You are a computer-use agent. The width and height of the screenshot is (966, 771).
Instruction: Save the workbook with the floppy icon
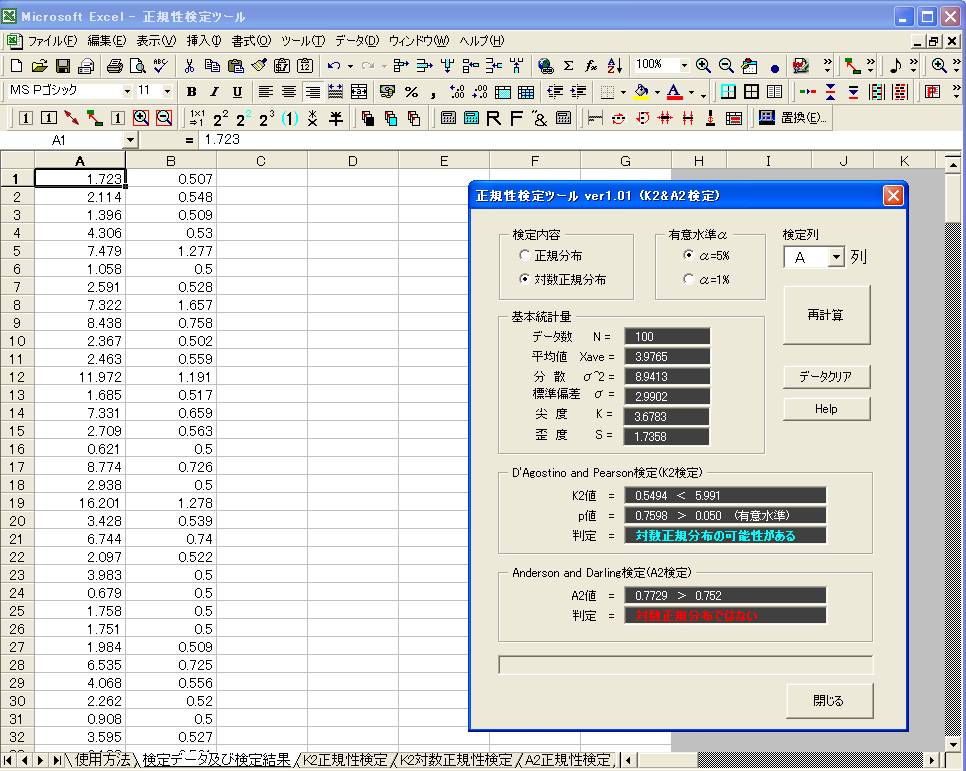click(x=63, y=65)
